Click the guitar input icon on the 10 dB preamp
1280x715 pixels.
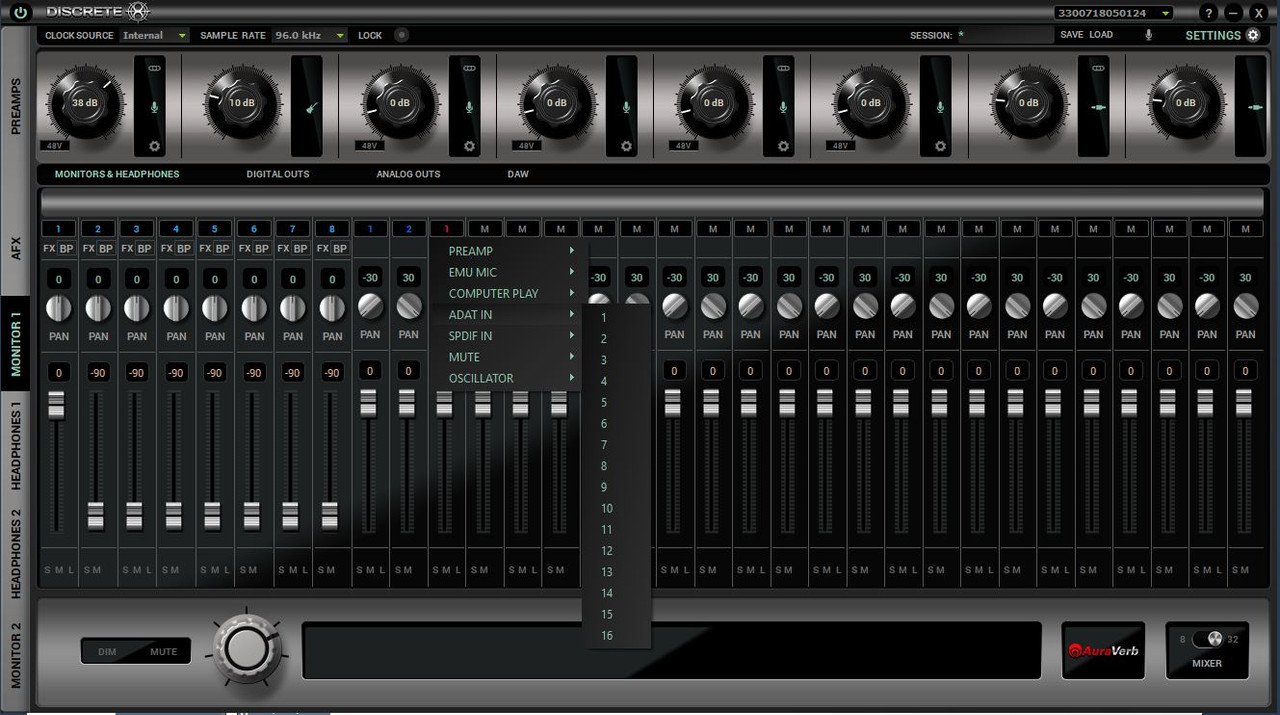tap(312, 107)
